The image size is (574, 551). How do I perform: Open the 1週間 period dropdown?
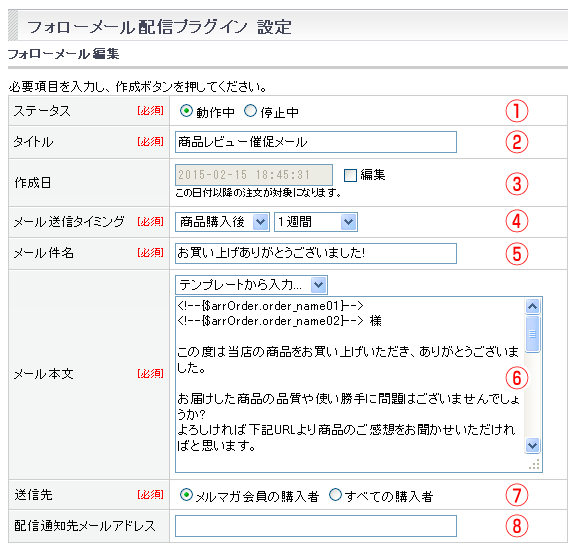pos(316,222)
